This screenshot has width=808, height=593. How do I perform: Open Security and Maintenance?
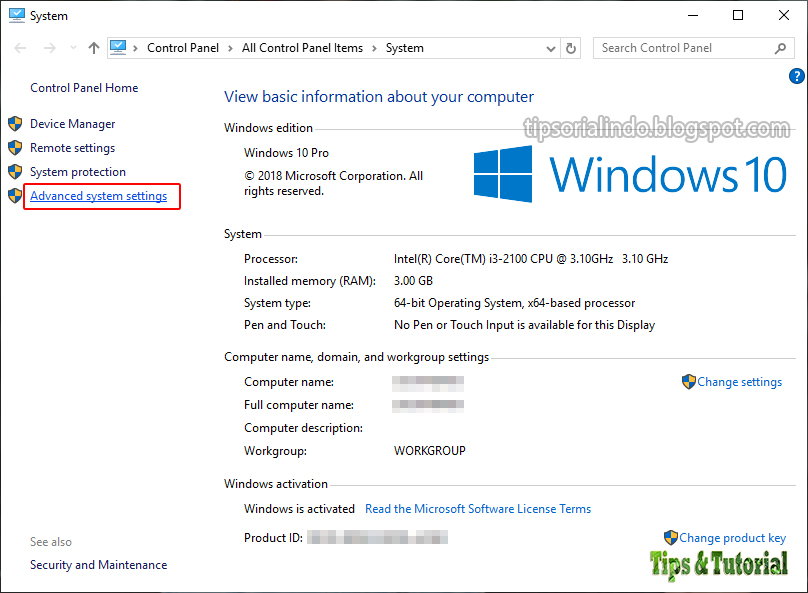tap(98, 565)
